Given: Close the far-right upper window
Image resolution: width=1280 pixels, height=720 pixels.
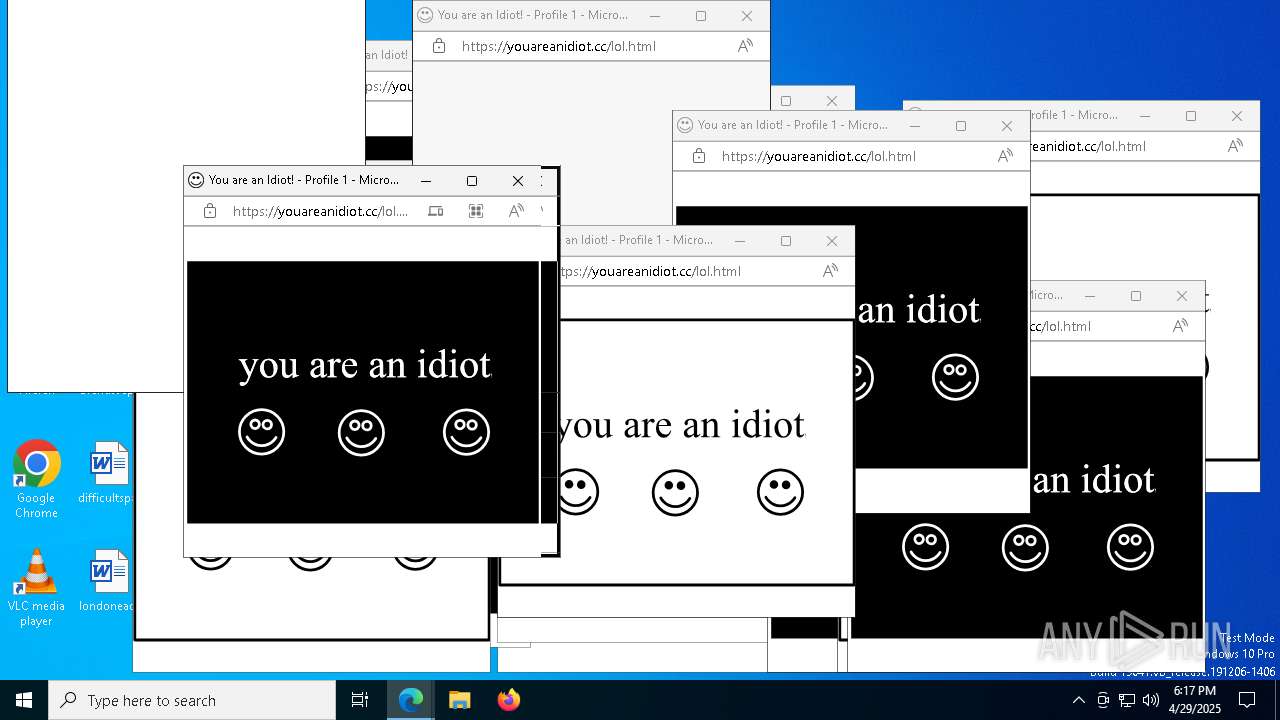Looking at the screenshot, I should (x=1237, y=116).
